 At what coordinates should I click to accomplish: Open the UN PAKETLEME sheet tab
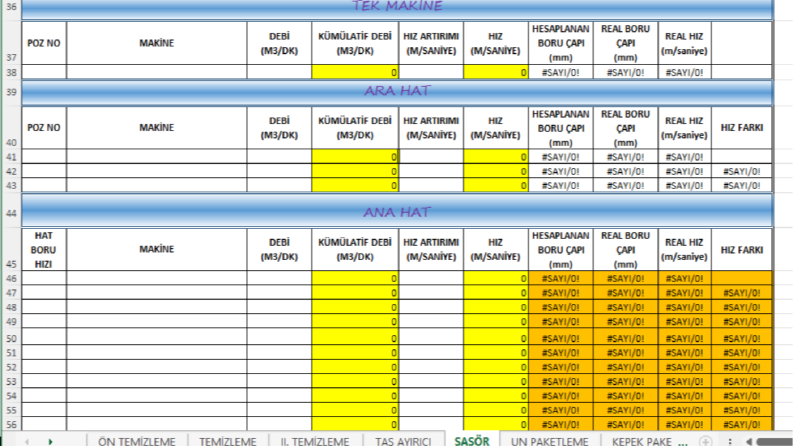click(x=549, y=441)
